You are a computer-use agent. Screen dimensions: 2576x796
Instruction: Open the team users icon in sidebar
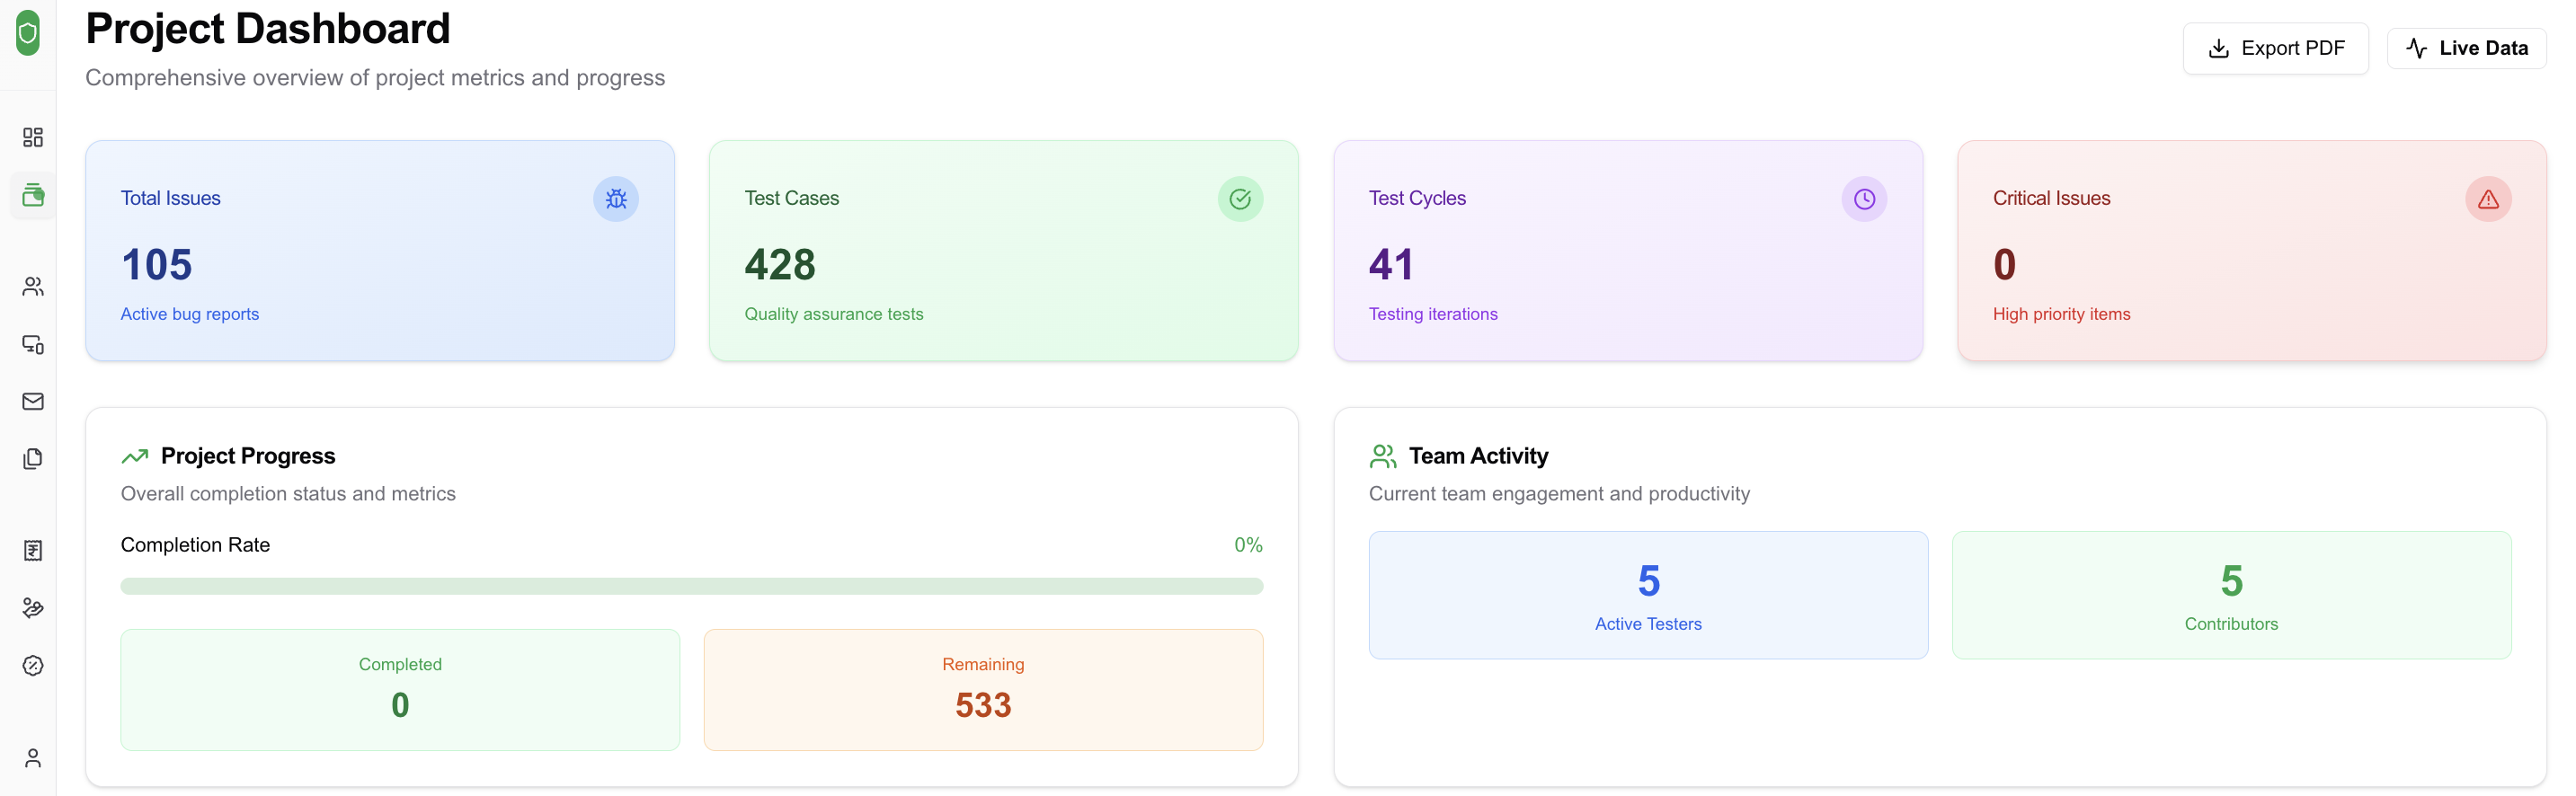(33, 287)
